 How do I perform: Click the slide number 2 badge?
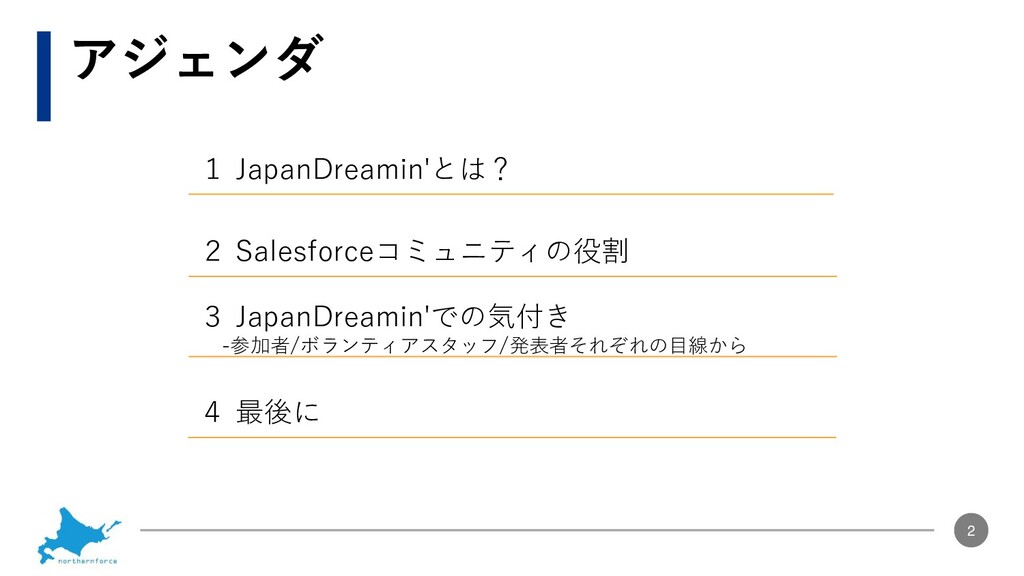point(970,530)
